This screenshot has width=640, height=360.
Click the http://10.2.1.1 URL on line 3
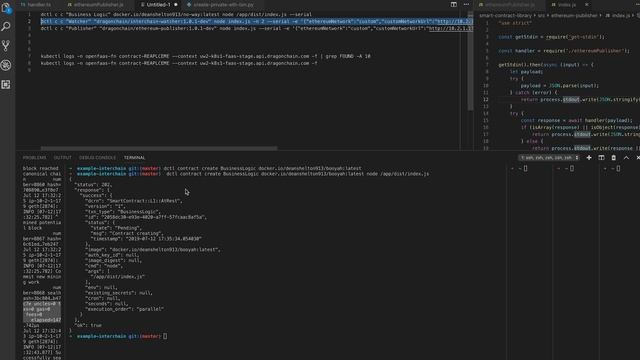(451, 28)
